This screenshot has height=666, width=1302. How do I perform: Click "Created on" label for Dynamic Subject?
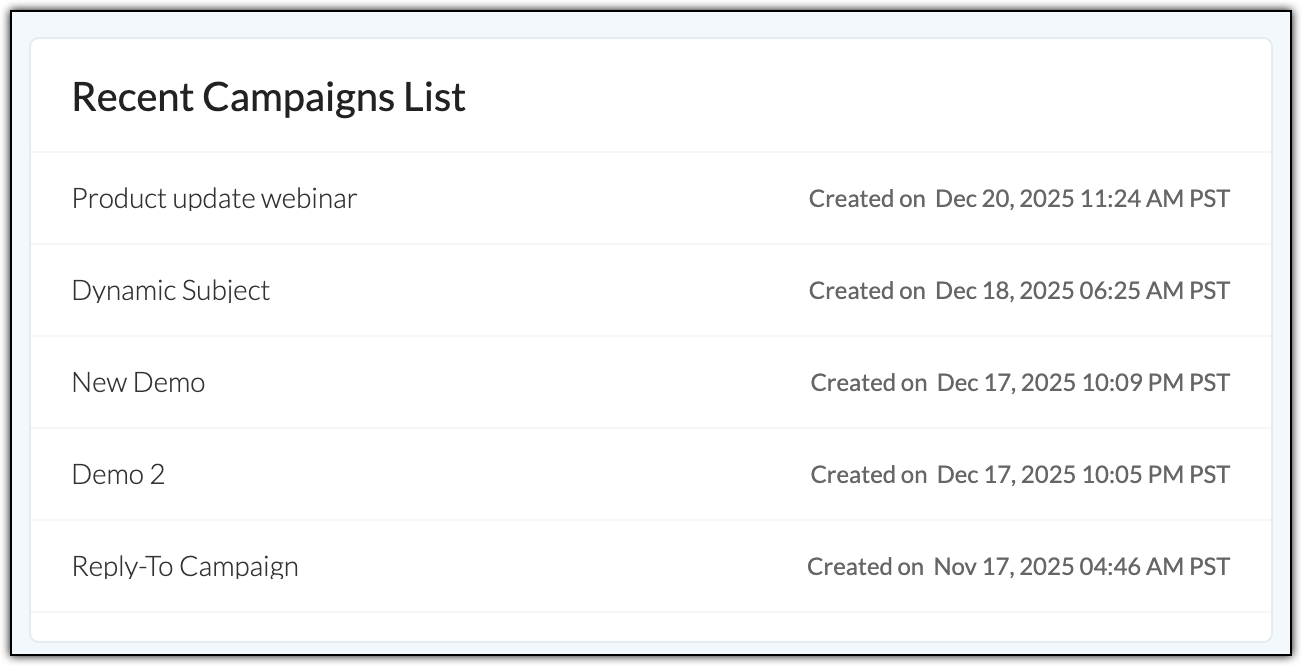tap(867, 291)
